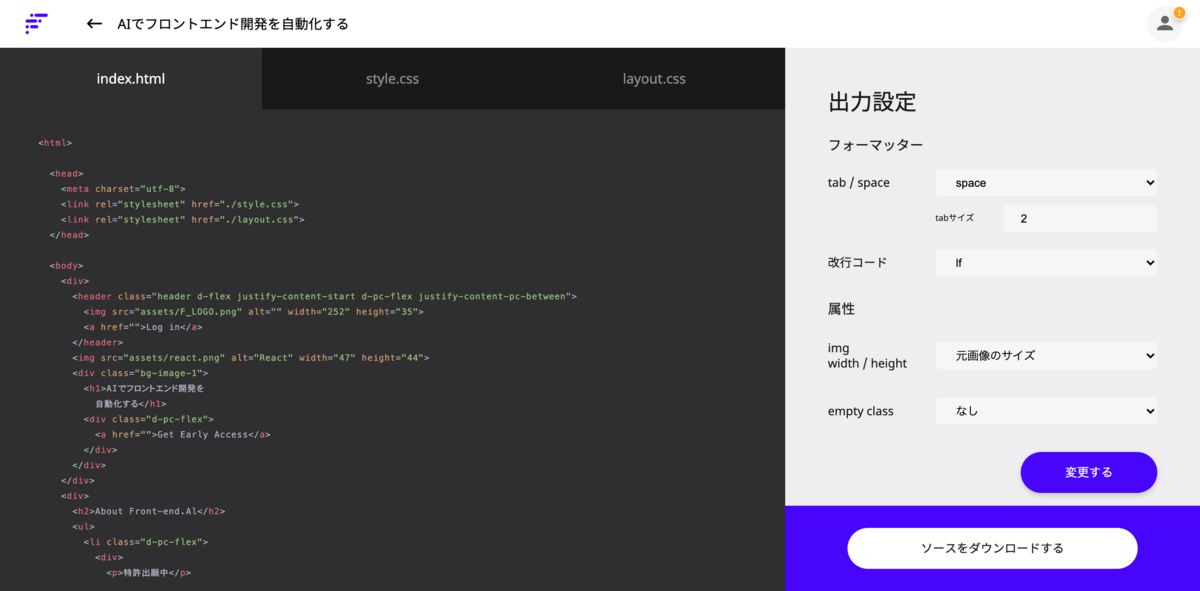
Task: Click the </header> closing tag line
Action: 98,342
